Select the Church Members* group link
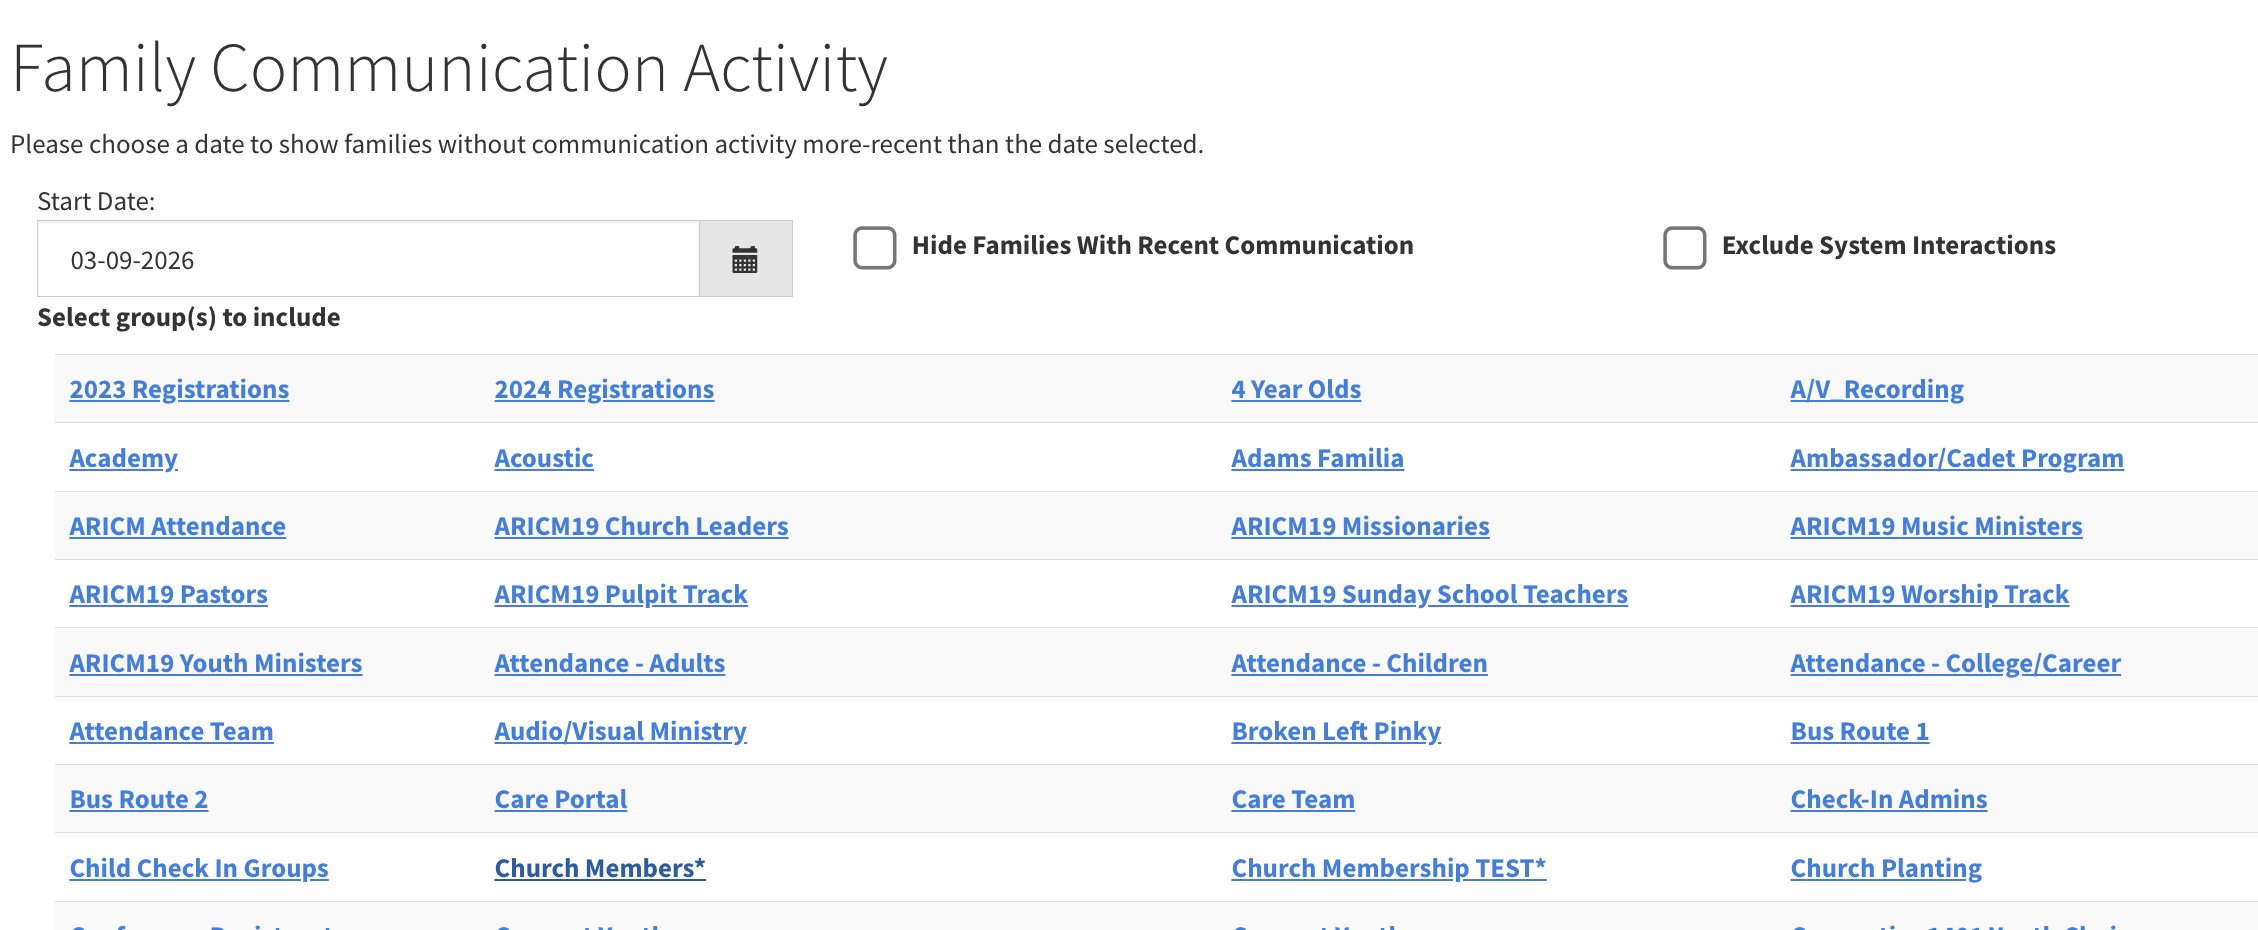 tap(600, 869)
